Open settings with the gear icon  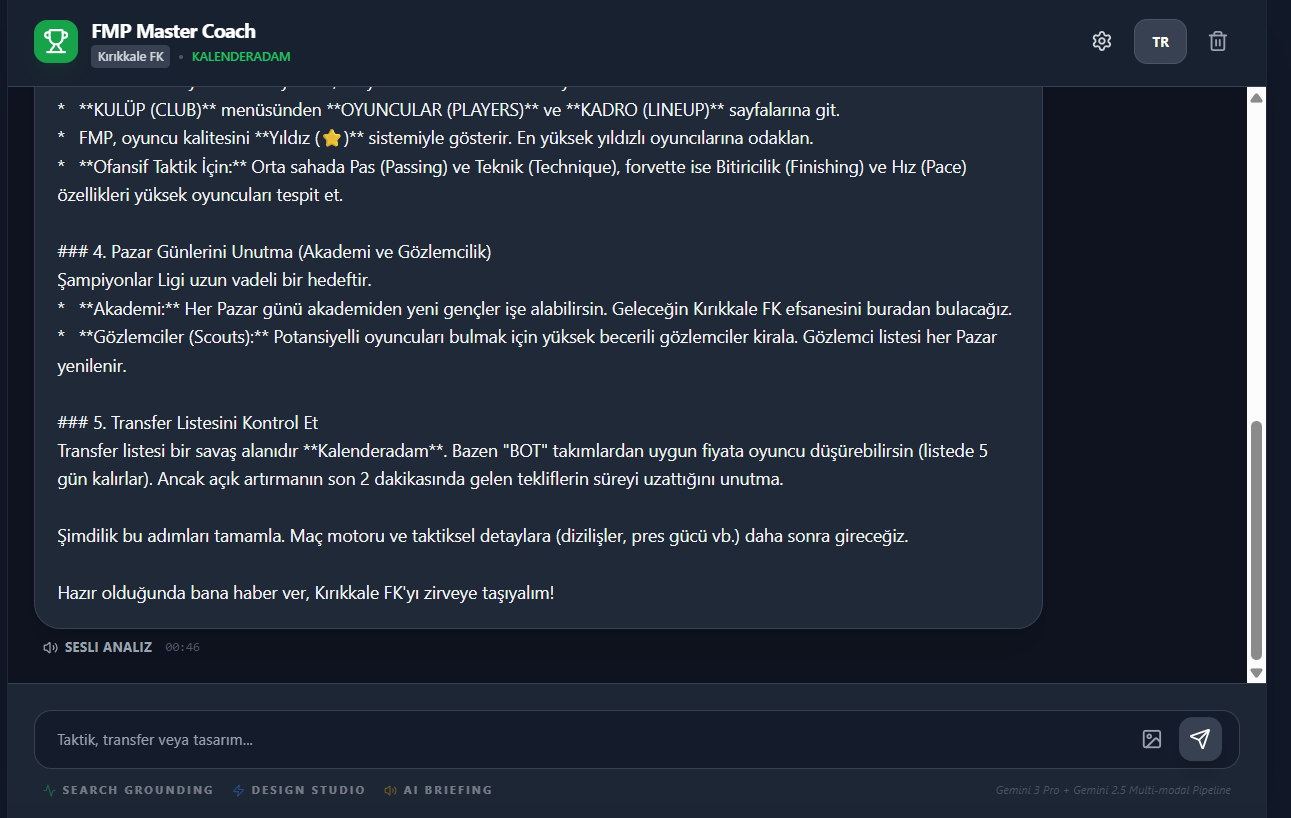click(x=1102, y=41)
